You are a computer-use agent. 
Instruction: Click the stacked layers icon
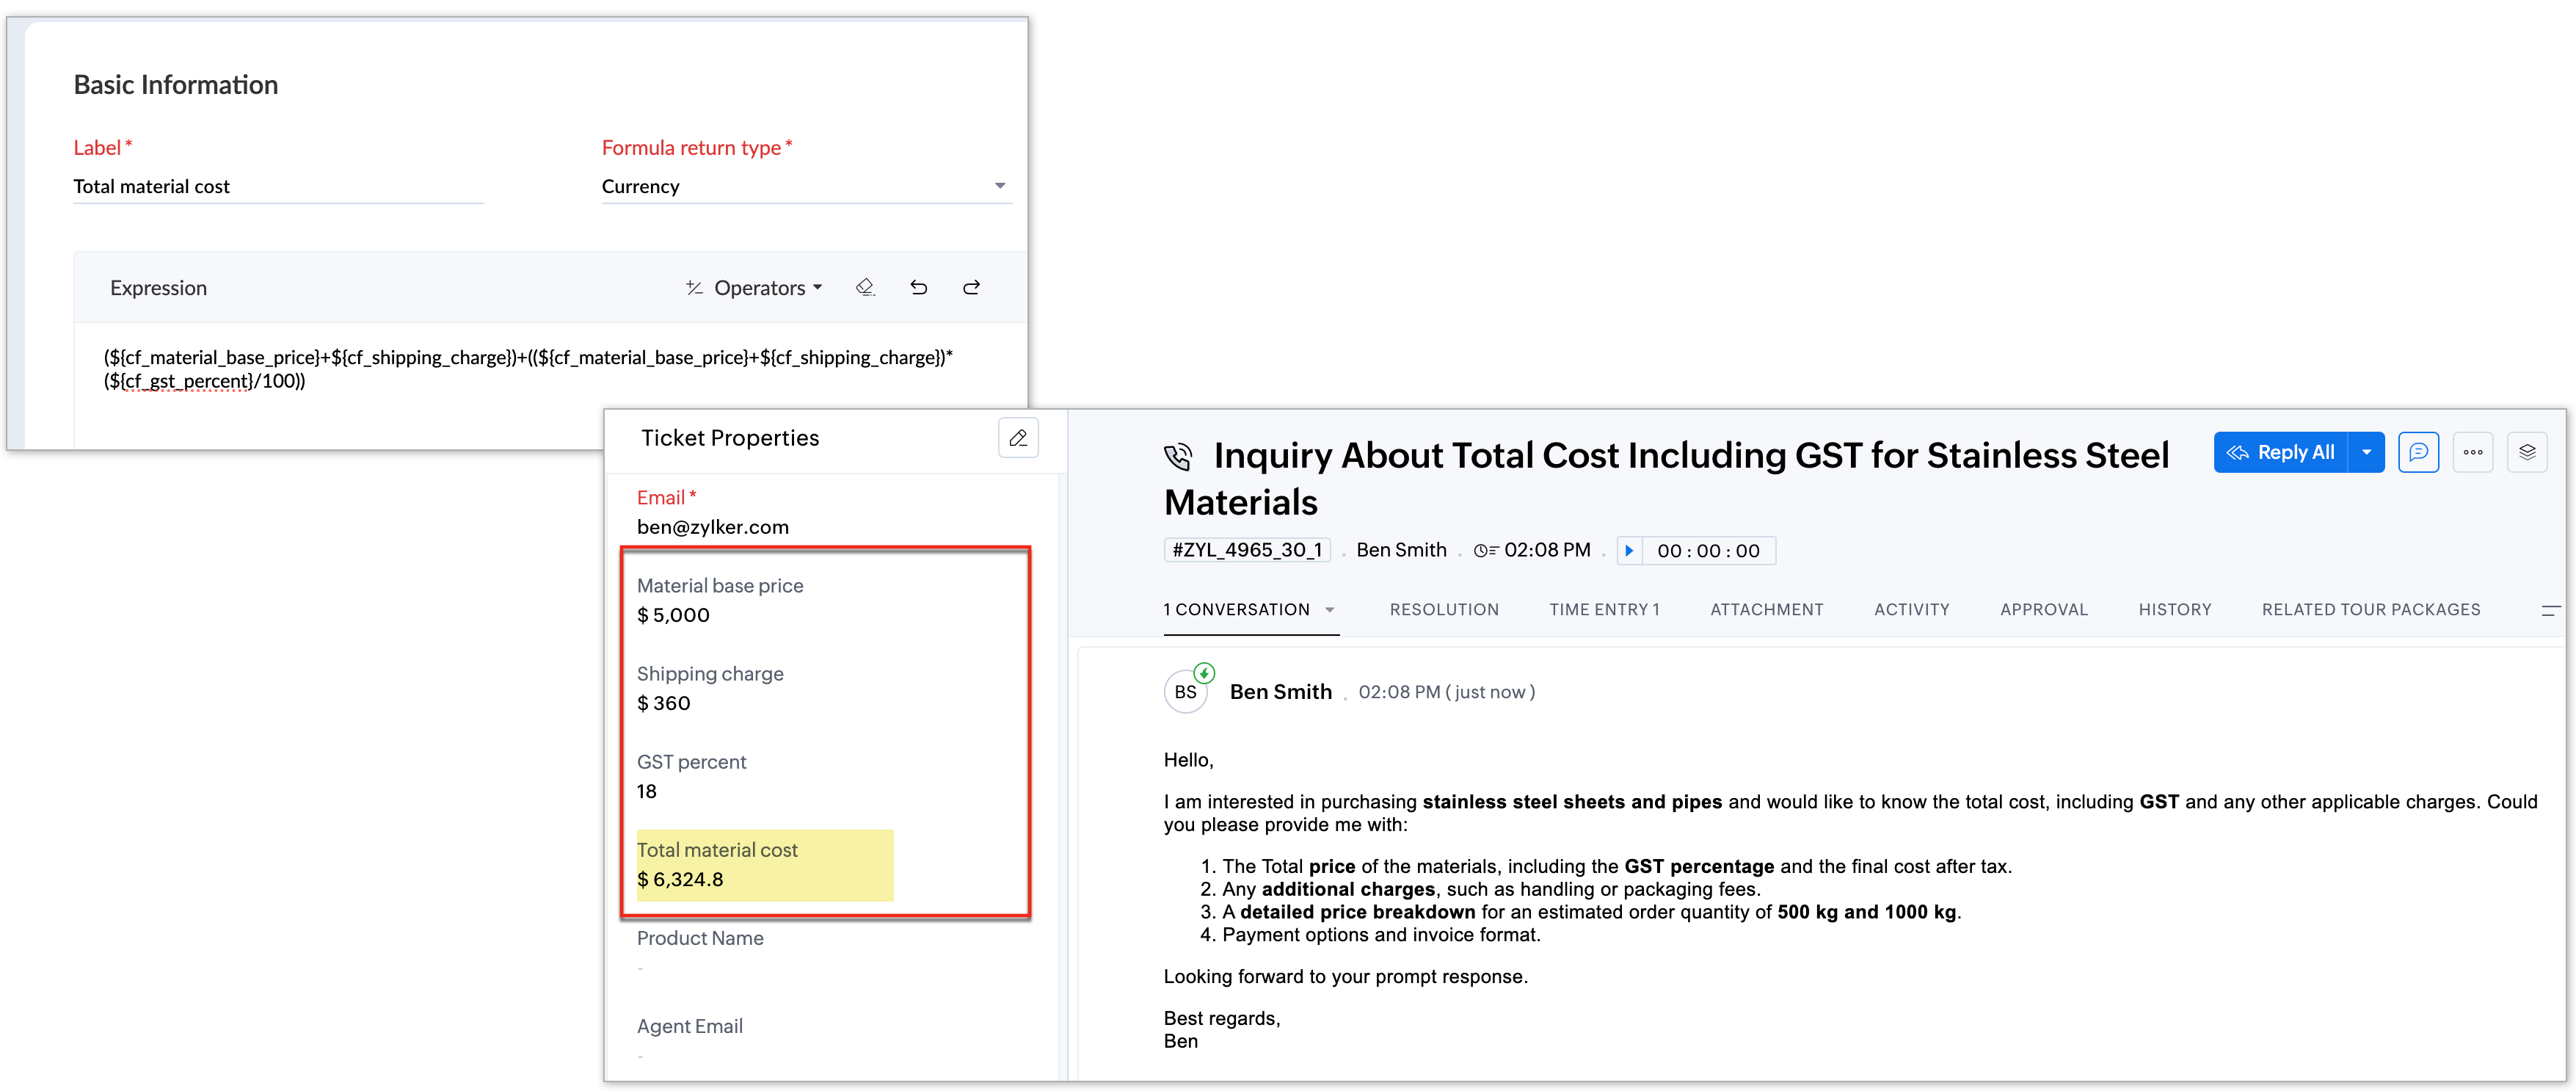(x=2527, y=452)
